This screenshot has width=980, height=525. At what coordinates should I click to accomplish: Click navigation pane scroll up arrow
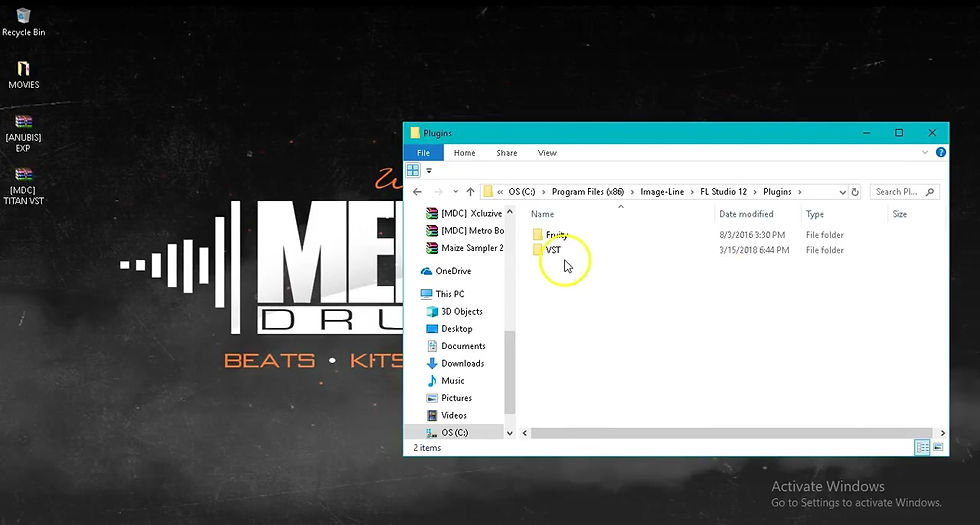pyautogui.click(x=510, y=212)
